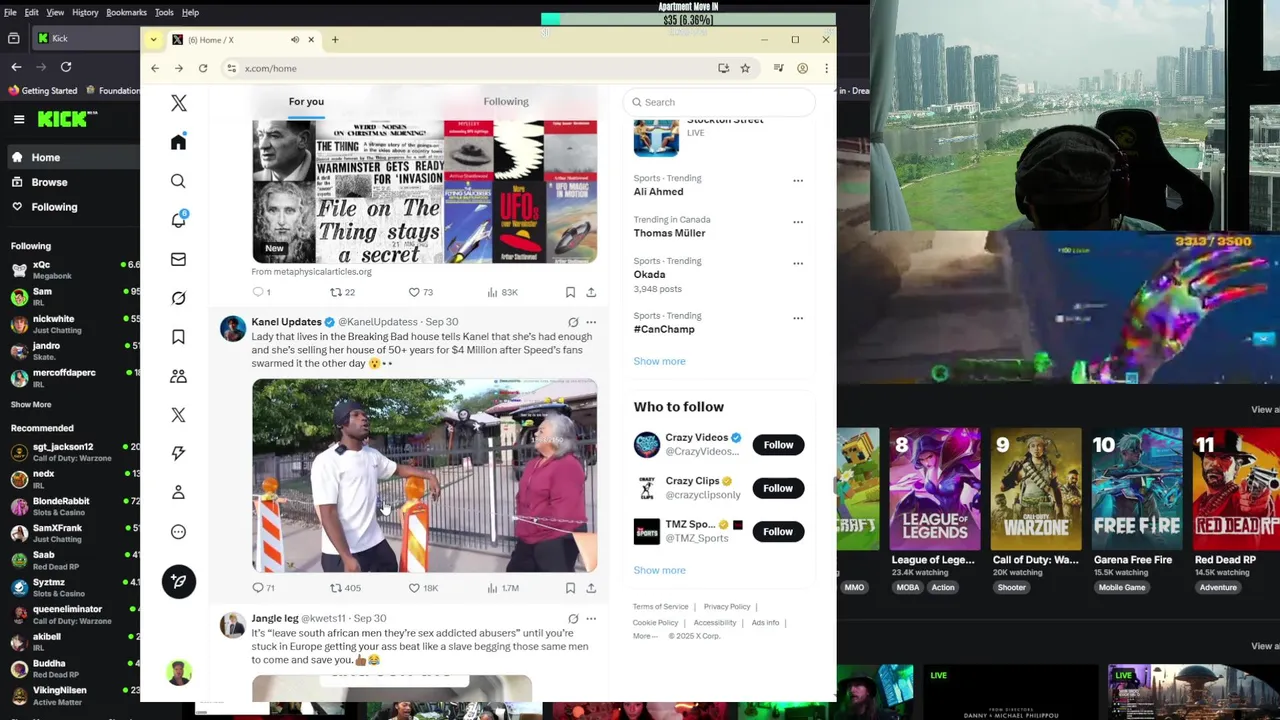Follow Crazy Videos

click(778, 445)
